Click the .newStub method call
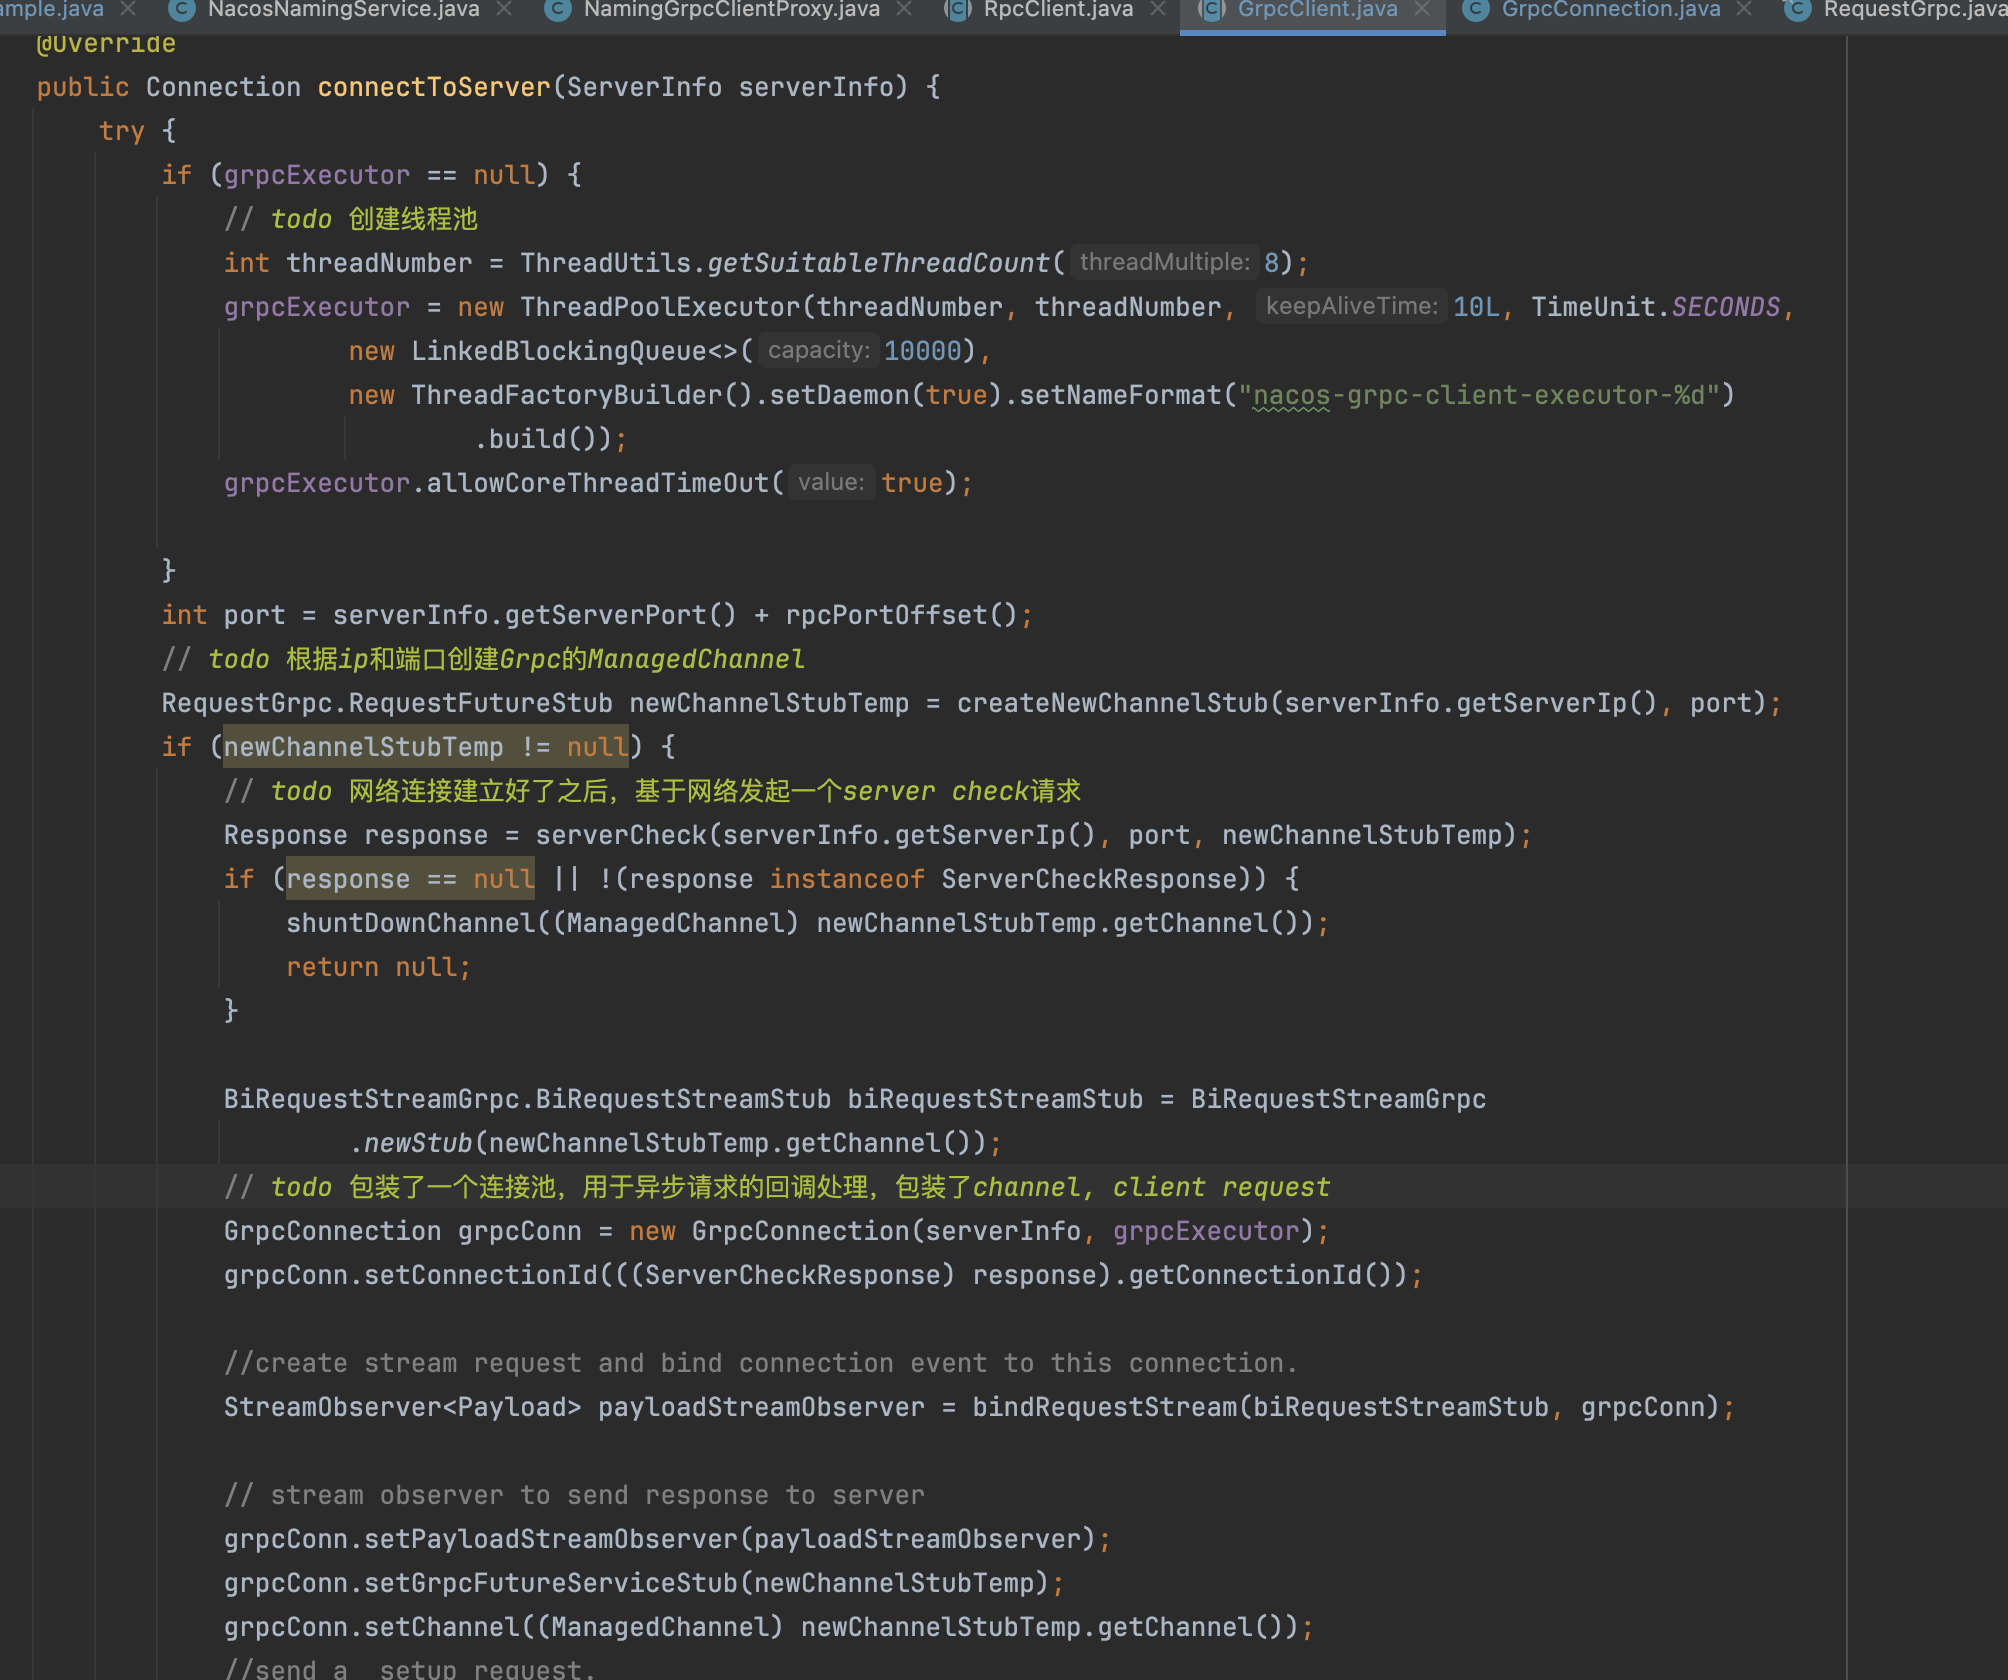 tap(411, 1143)
